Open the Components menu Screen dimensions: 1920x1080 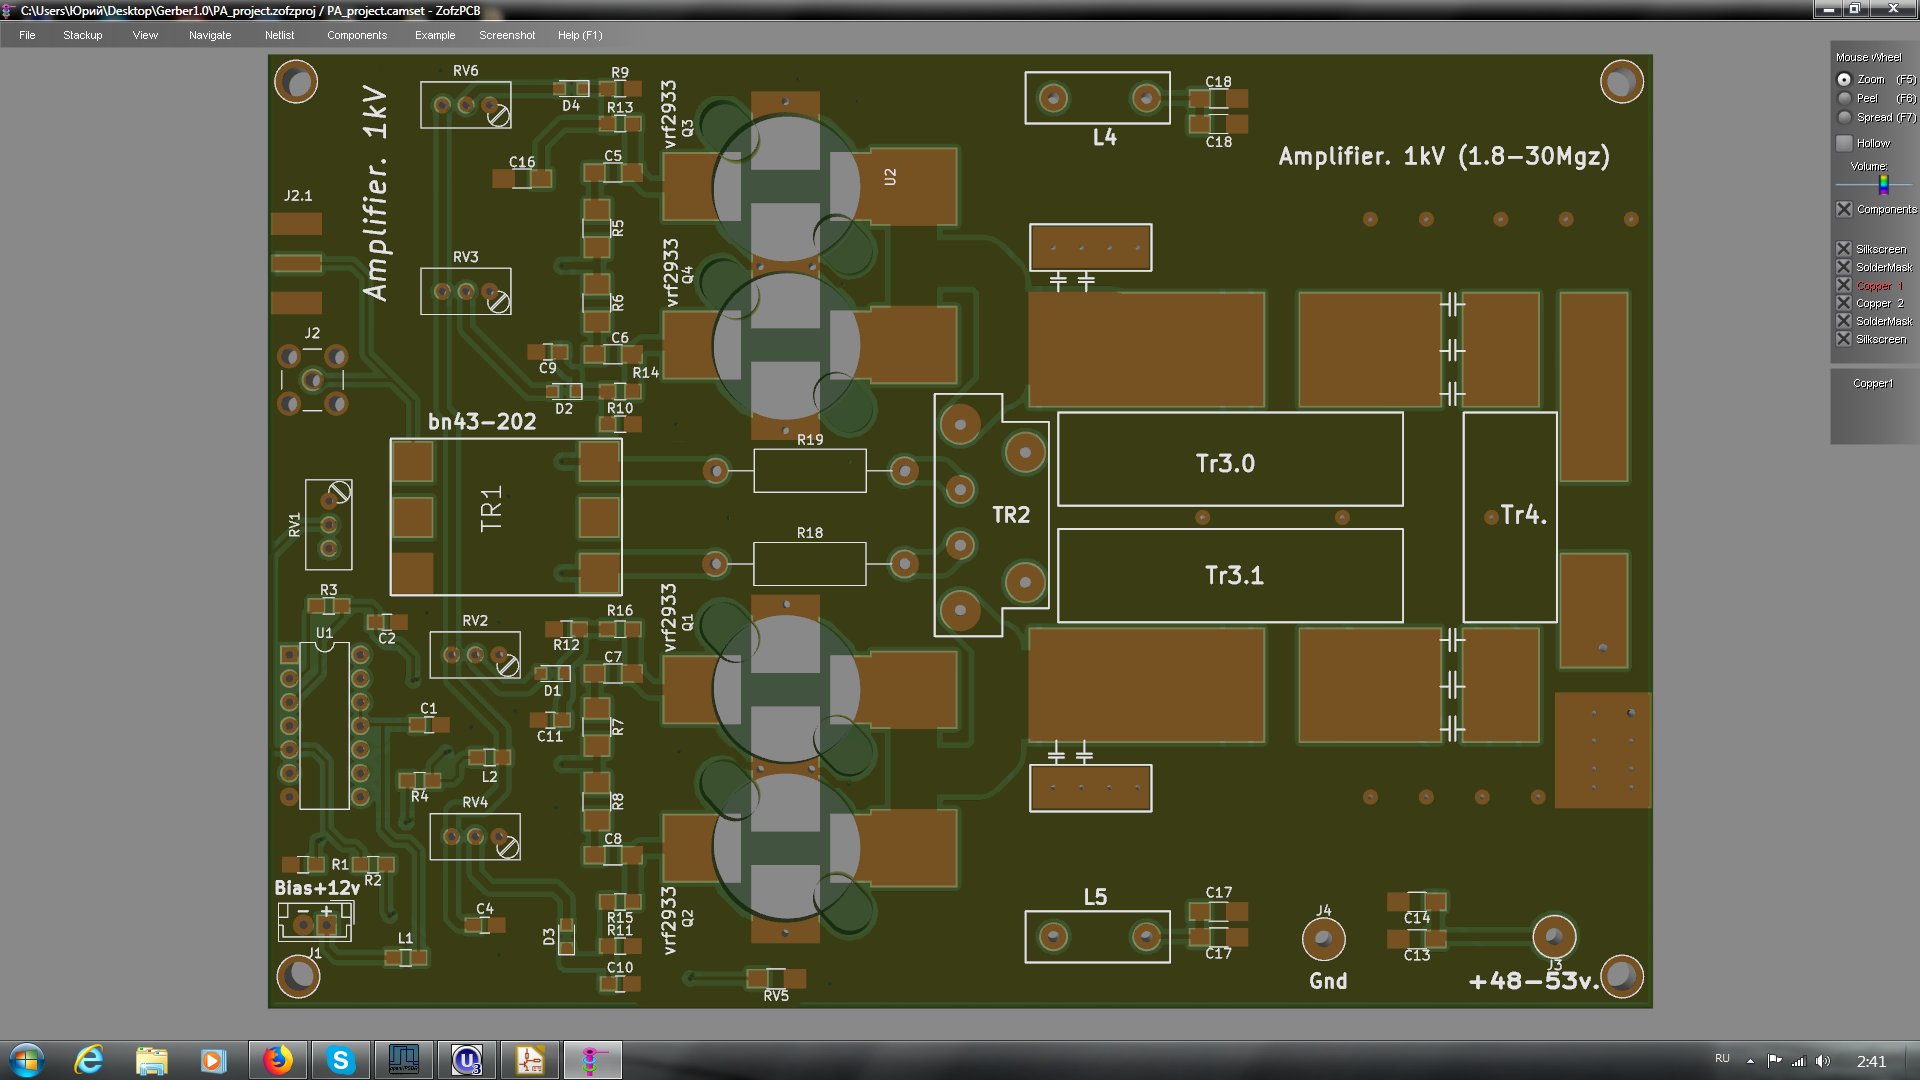tap(356, 35)
